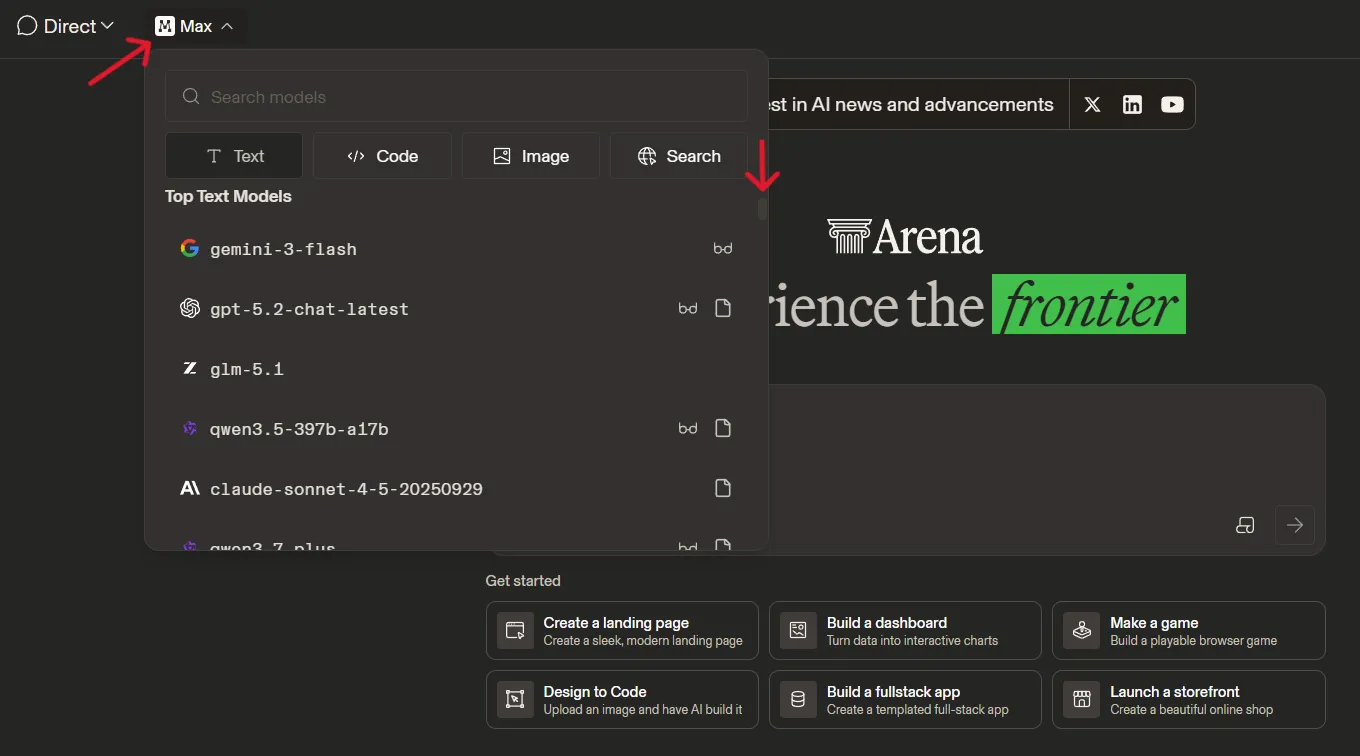Select the claude-sonnet-4-5-20250929 model
This screenshot has height=756, width=1360.
[456, 489]
